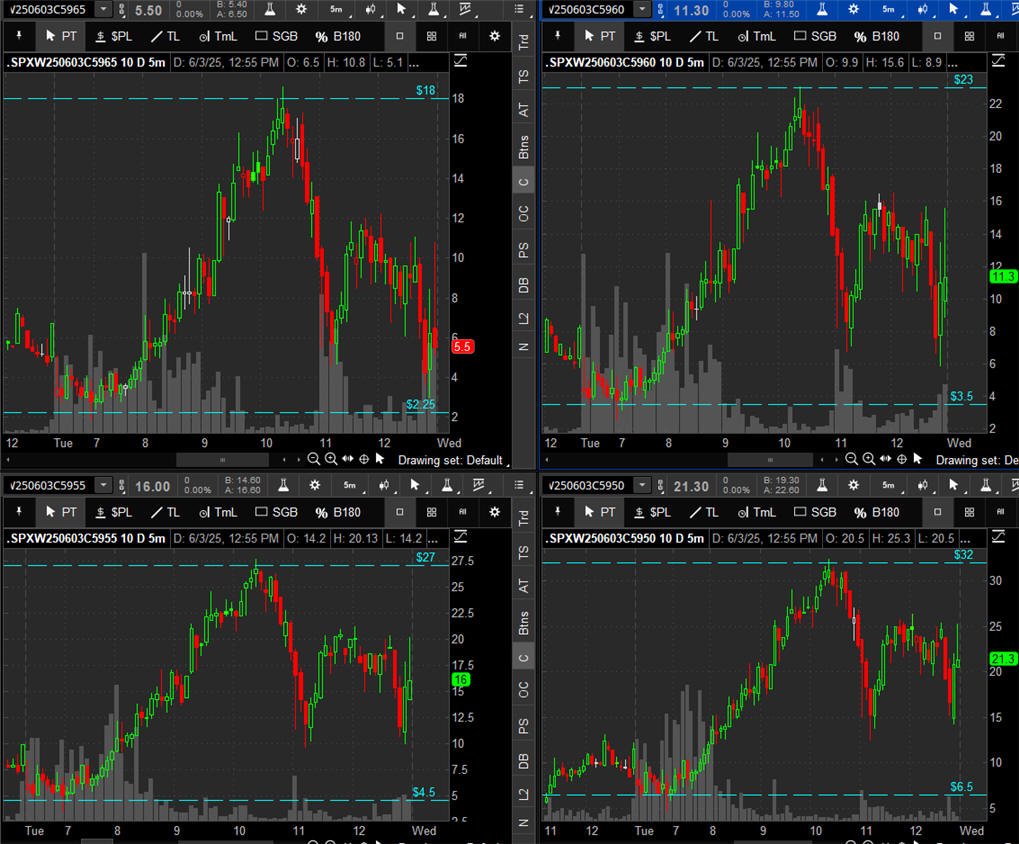Open chart style candle icon in 5965 header
1019x844 pixels.
(370, 9)
